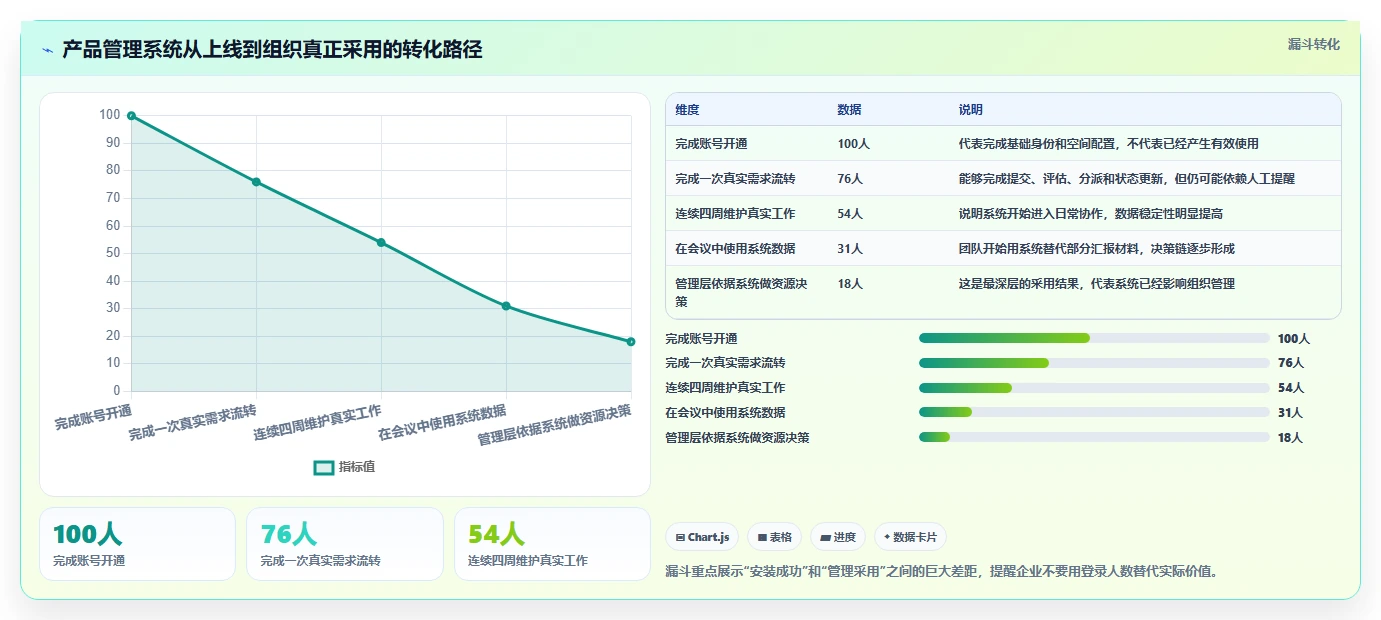Viewport: 1381px width, 620px height.
Task: Click the 完成一次真实需求流转 progress bar
Action: [1094, 363]
